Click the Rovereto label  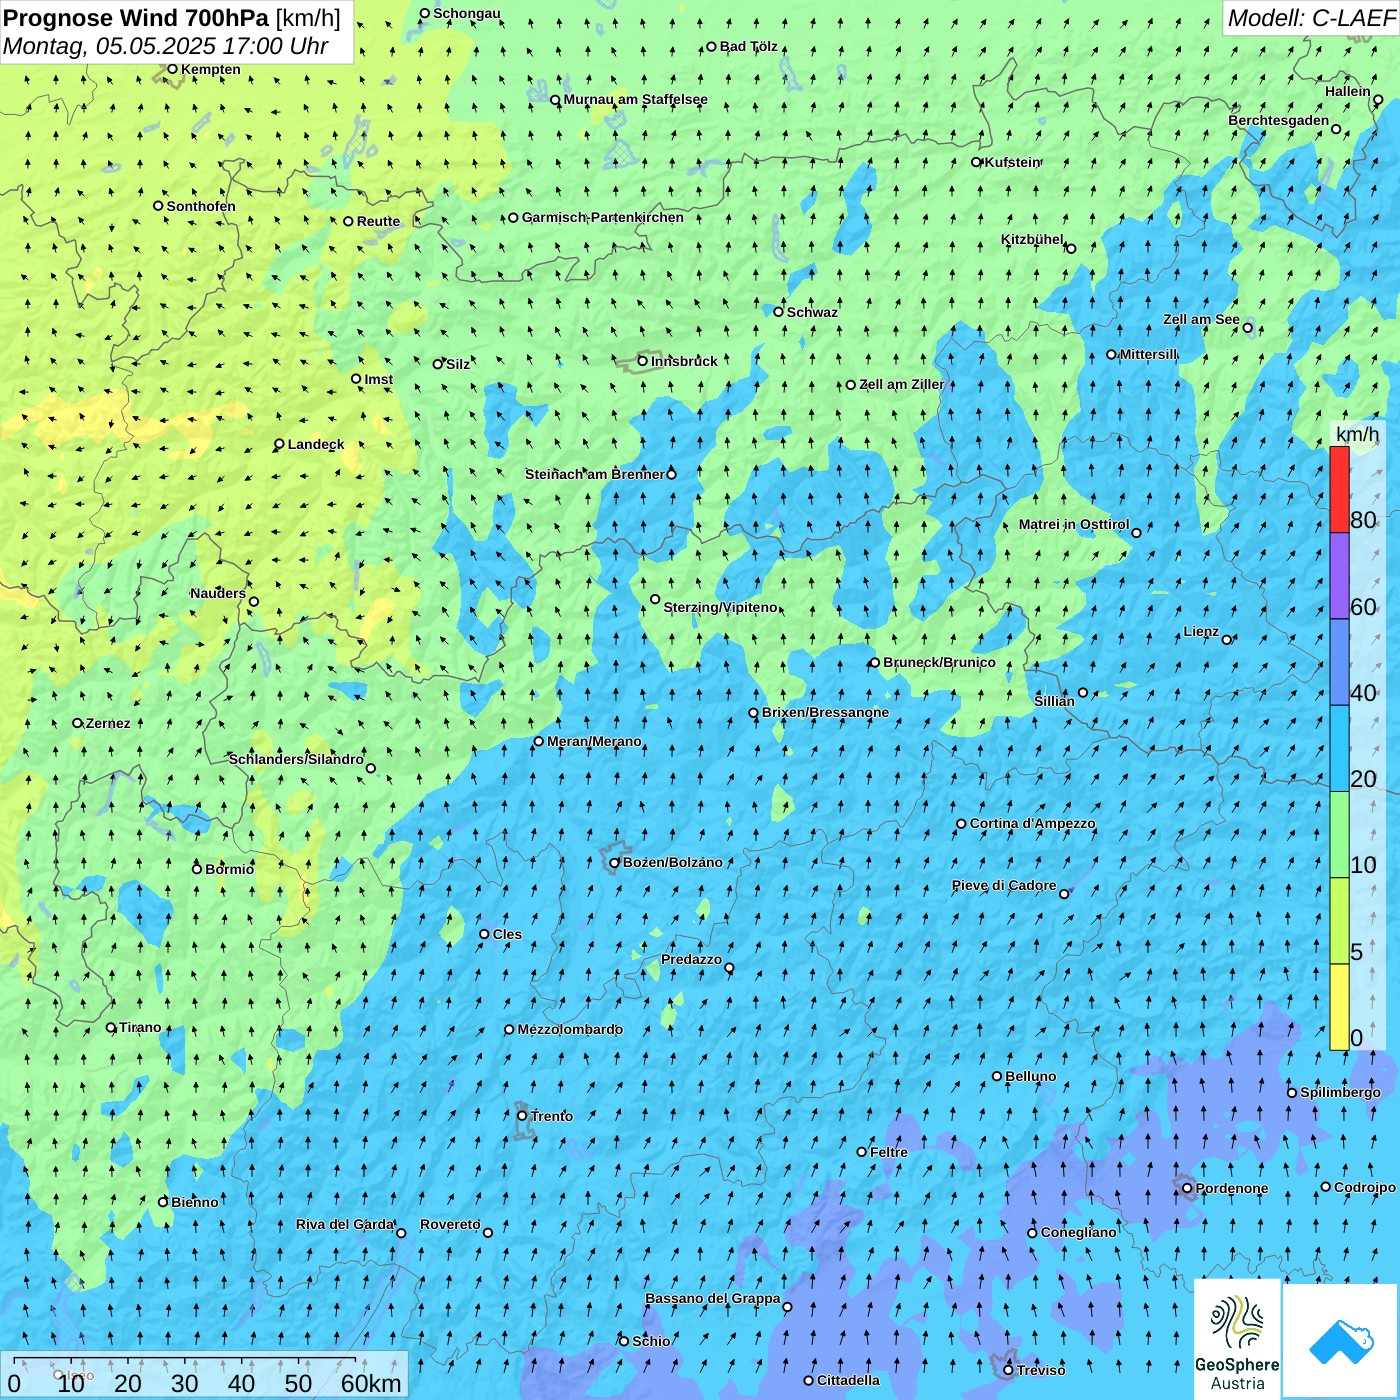point(450,1224)
